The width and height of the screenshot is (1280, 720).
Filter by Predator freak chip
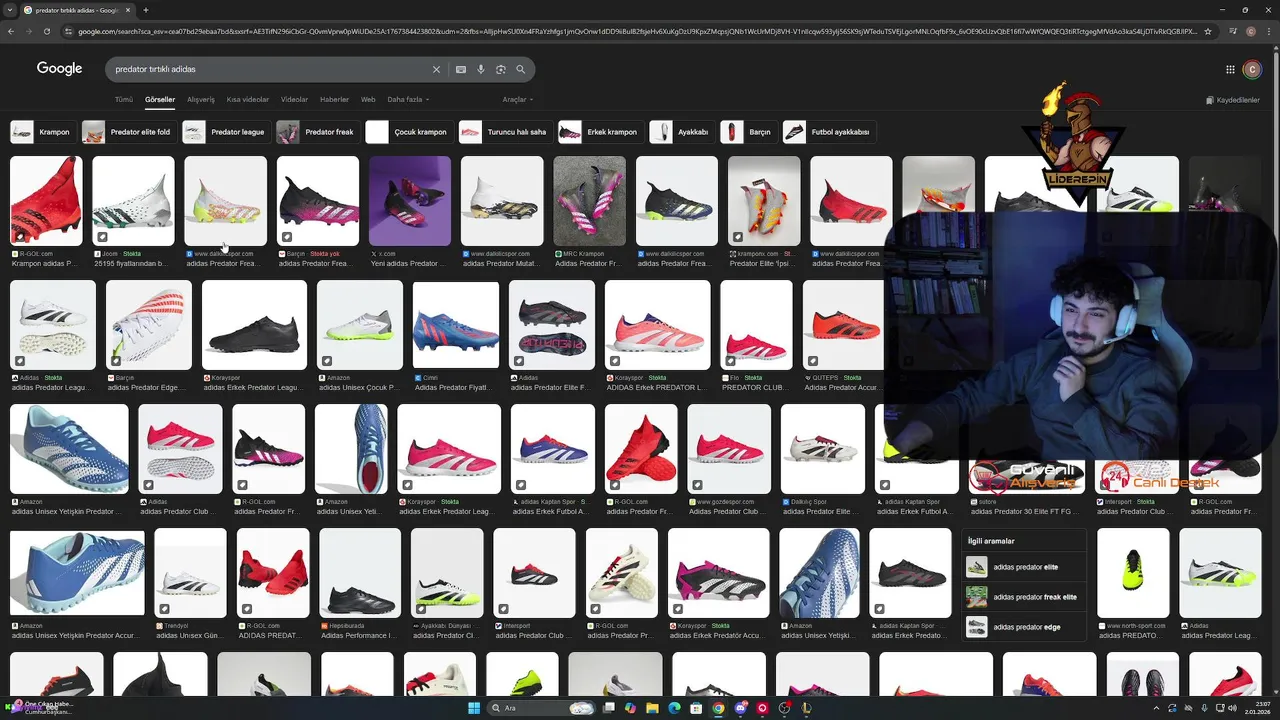(x=316, y=132)
